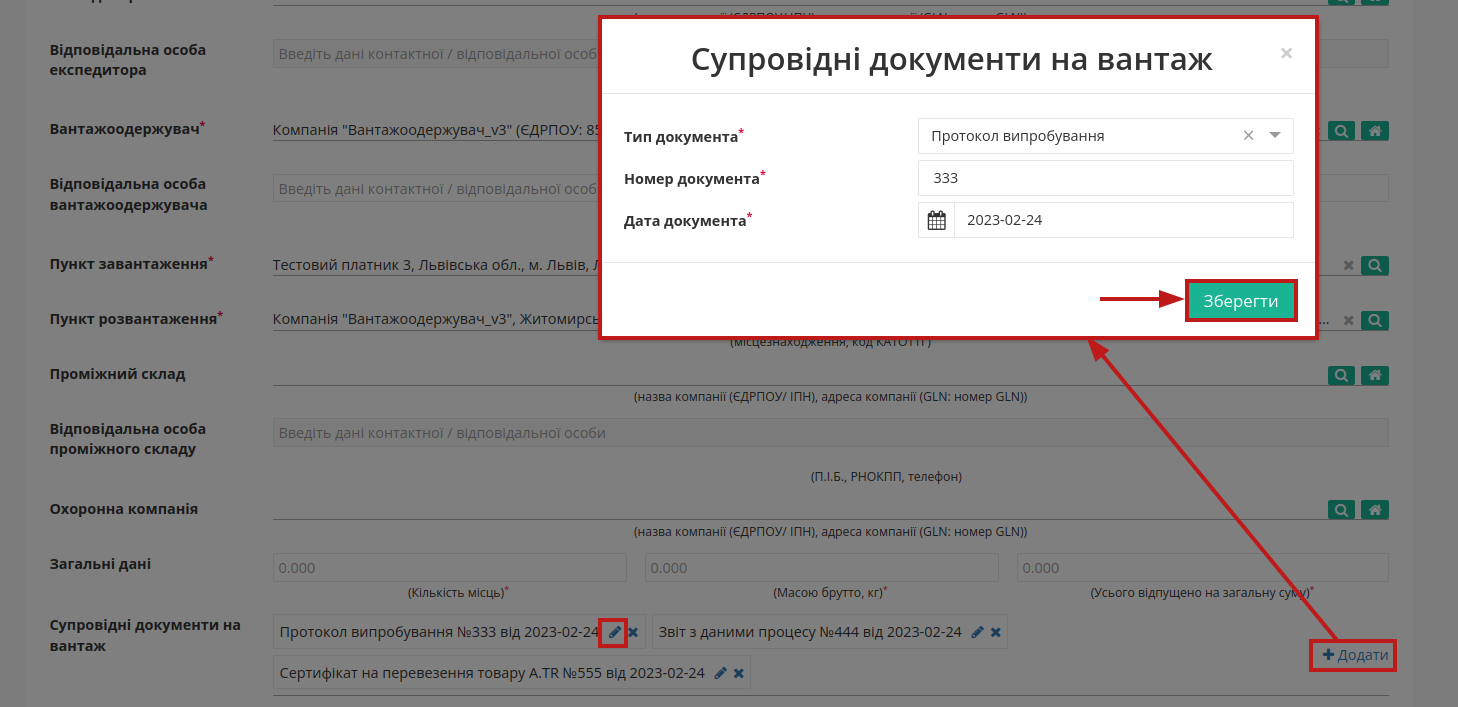Click Усього відпущено на загальну суму field
Viewport: 1458px width, 707px height.
click(x=1203, y=567)
